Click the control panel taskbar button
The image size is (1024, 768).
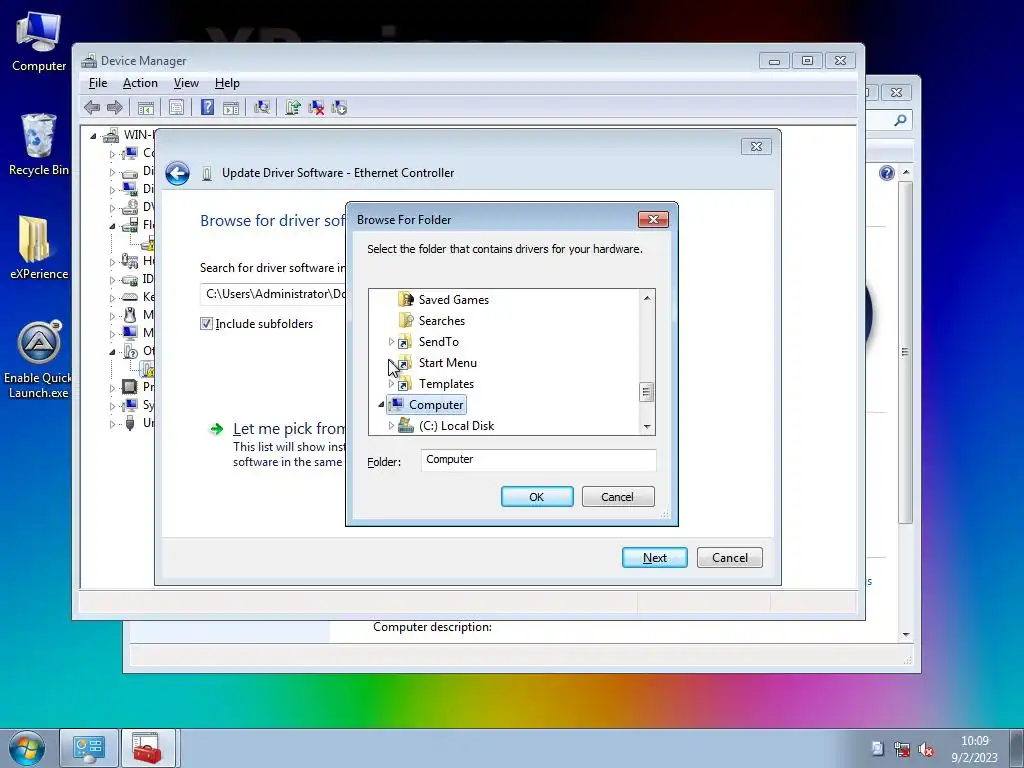coord(89,748)
